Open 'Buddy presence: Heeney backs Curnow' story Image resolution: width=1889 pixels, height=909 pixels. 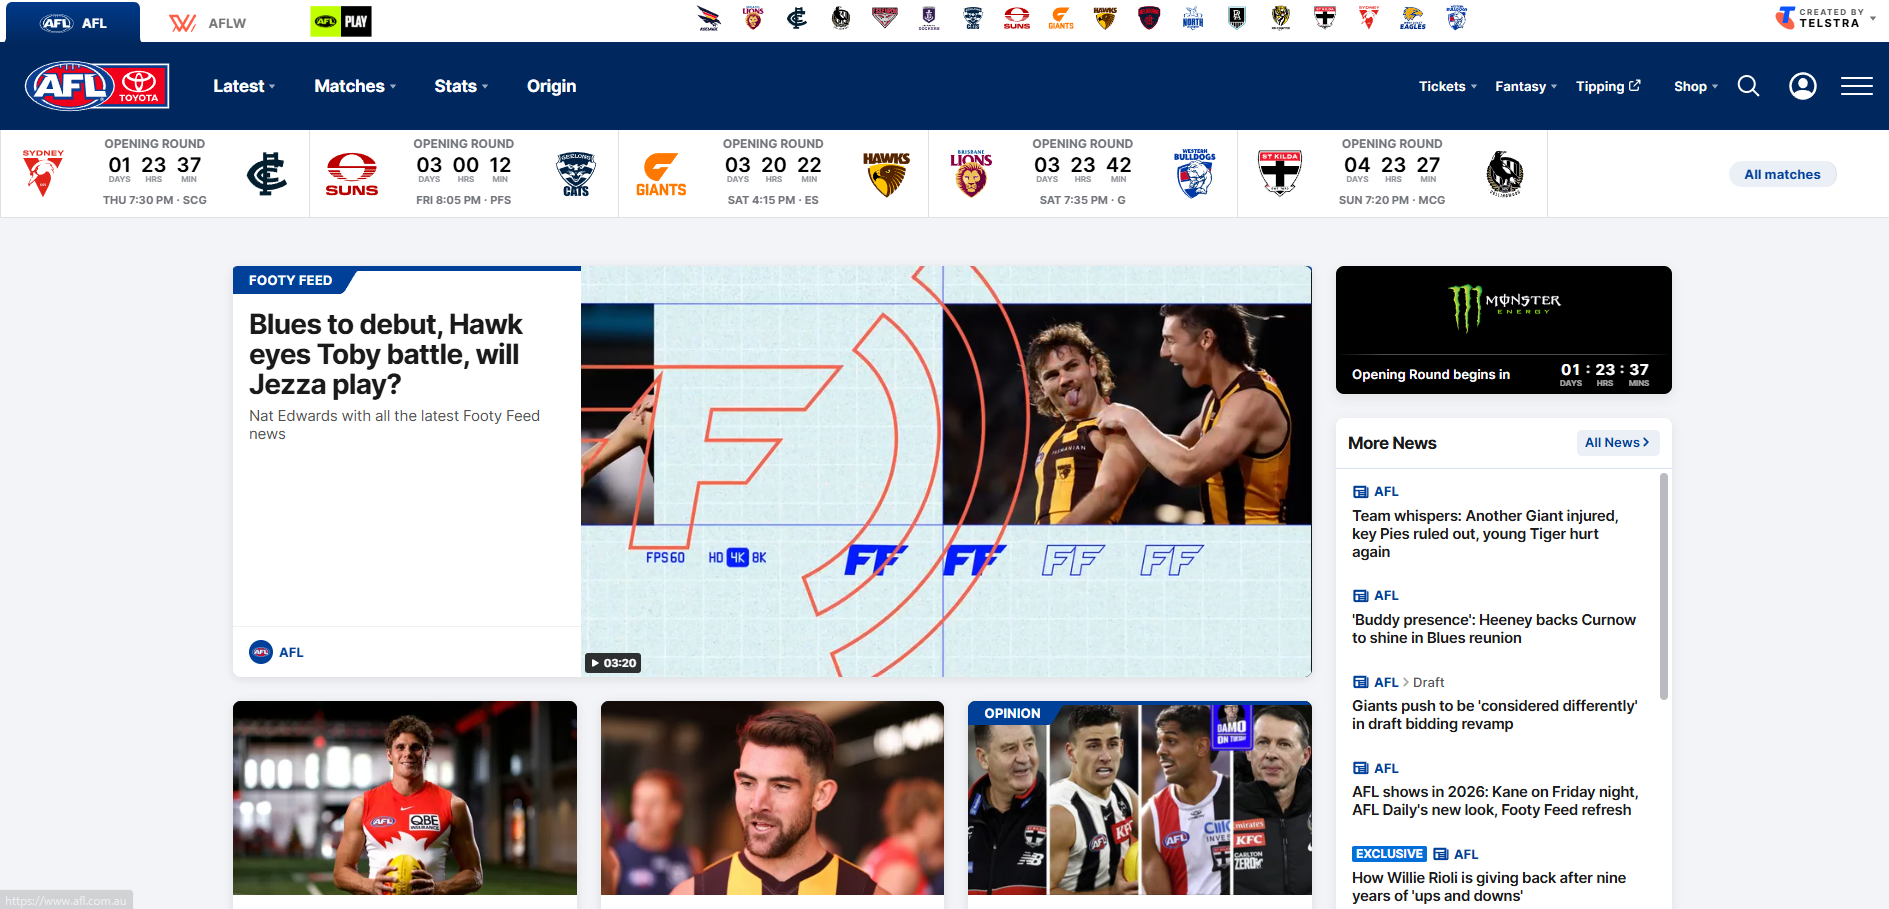[1494, 629]
